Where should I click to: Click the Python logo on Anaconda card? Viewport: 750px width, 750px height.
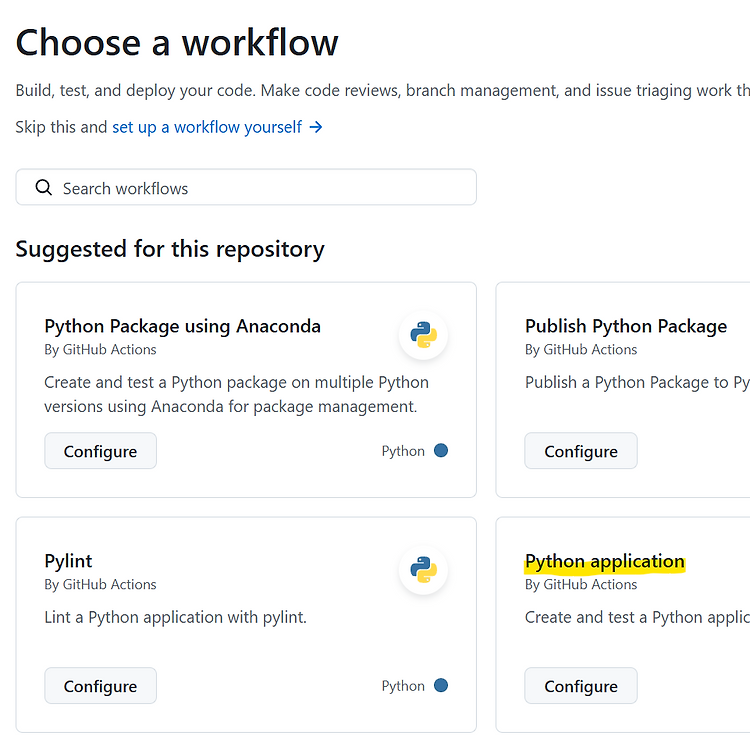click(x=423, y=335)
